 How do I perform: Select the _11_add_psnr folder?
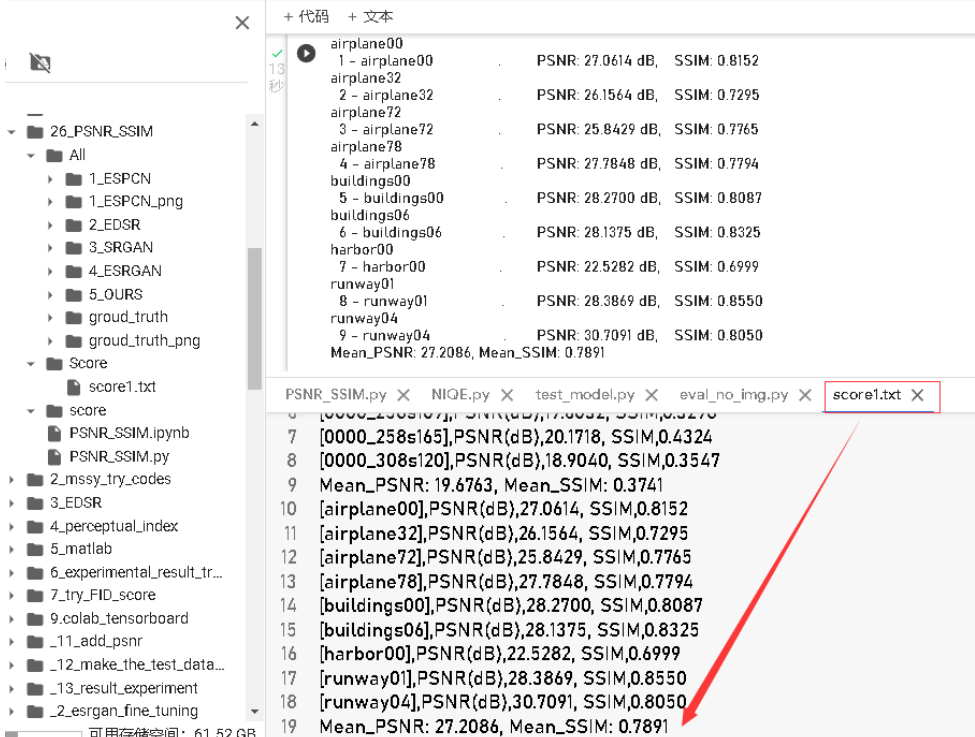[96, 641]
